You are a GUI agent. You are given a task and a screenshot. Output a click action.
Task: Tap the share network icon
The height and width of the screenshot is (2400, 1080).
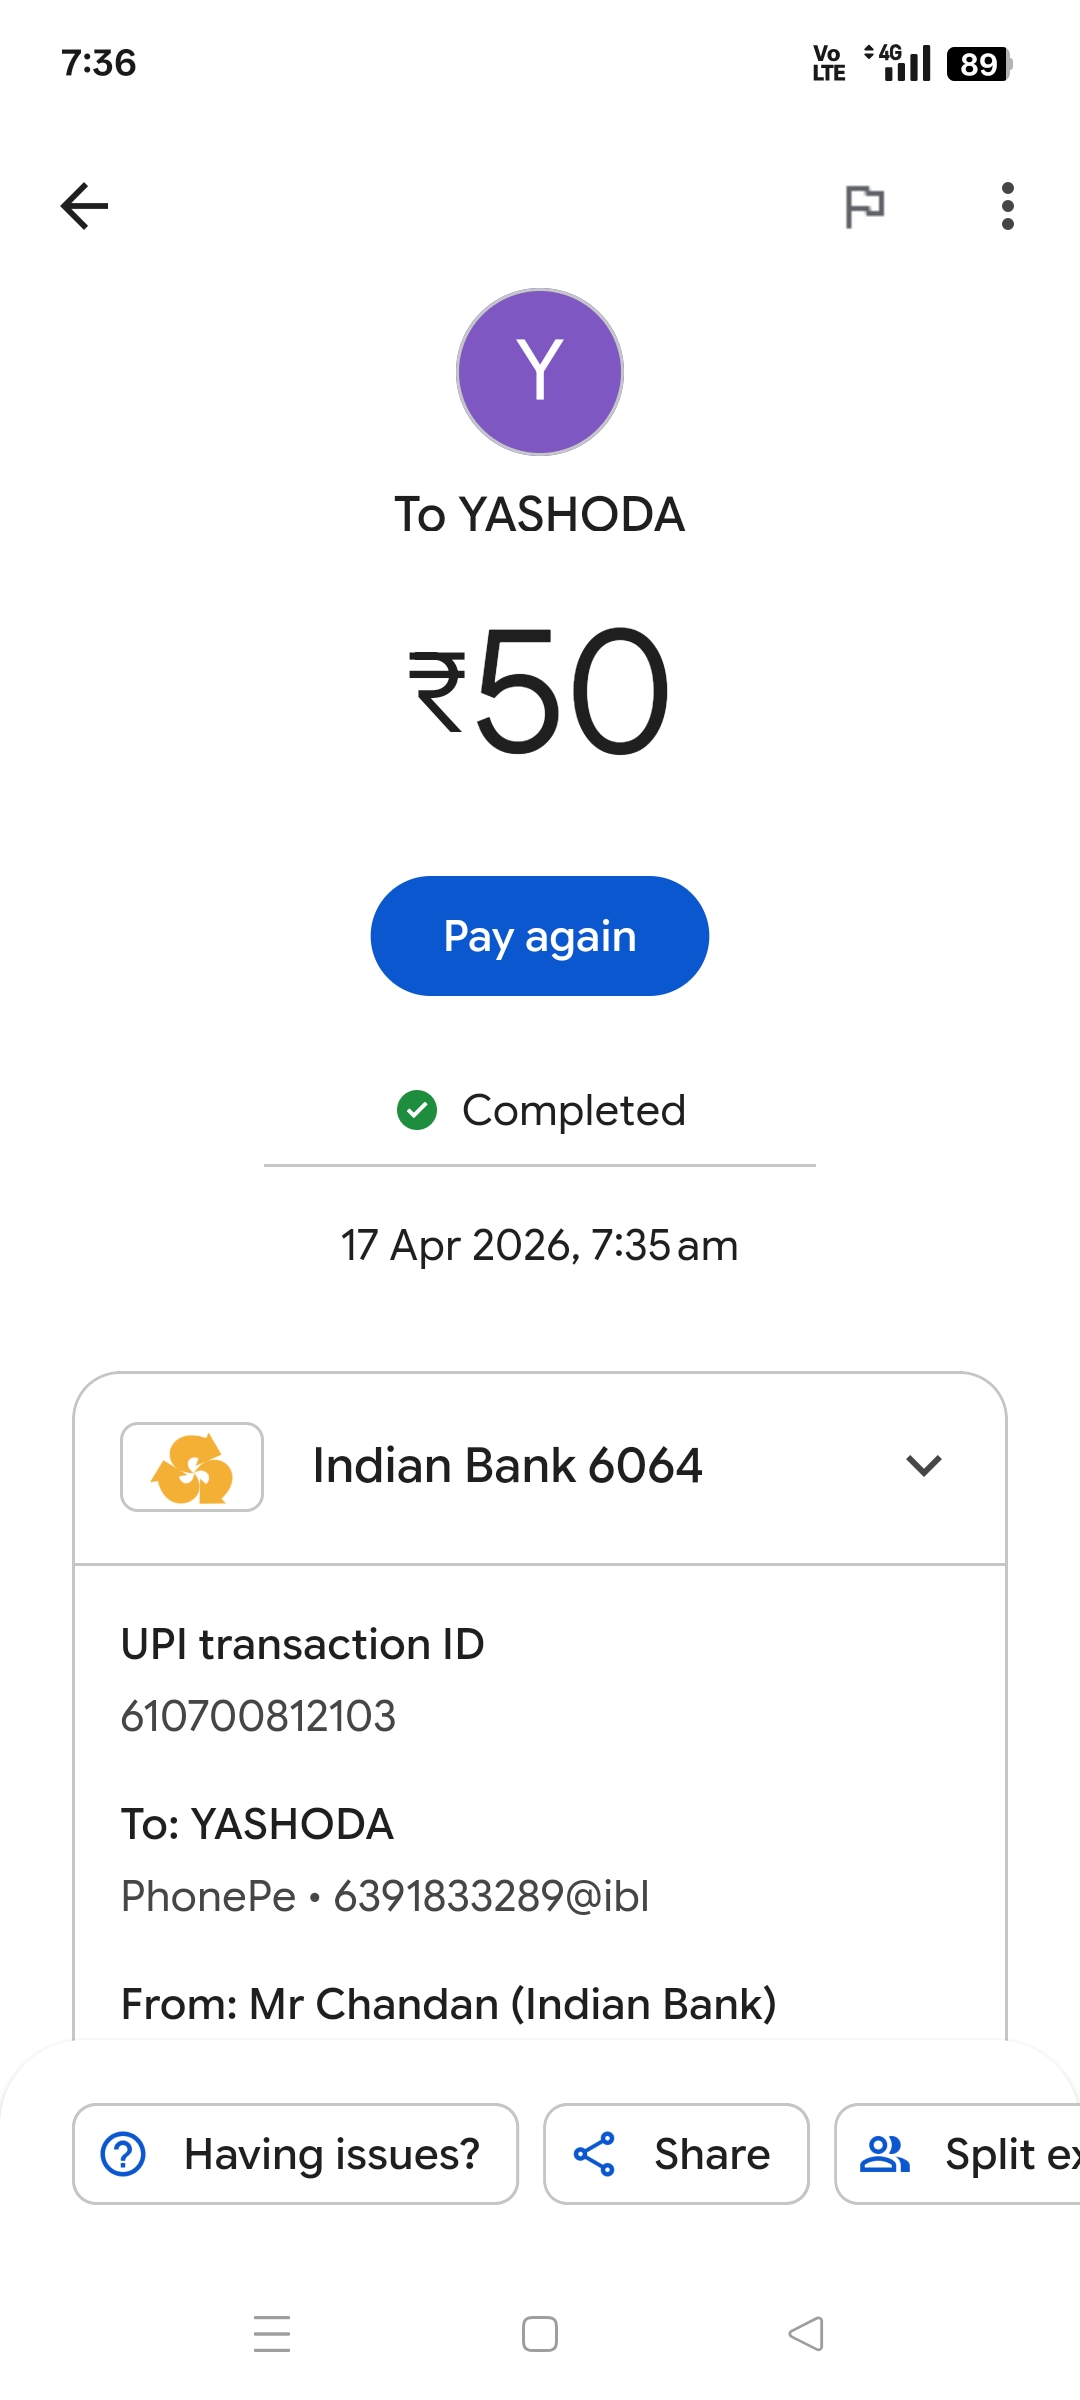pyautogui.click(x=594, y=2154)
